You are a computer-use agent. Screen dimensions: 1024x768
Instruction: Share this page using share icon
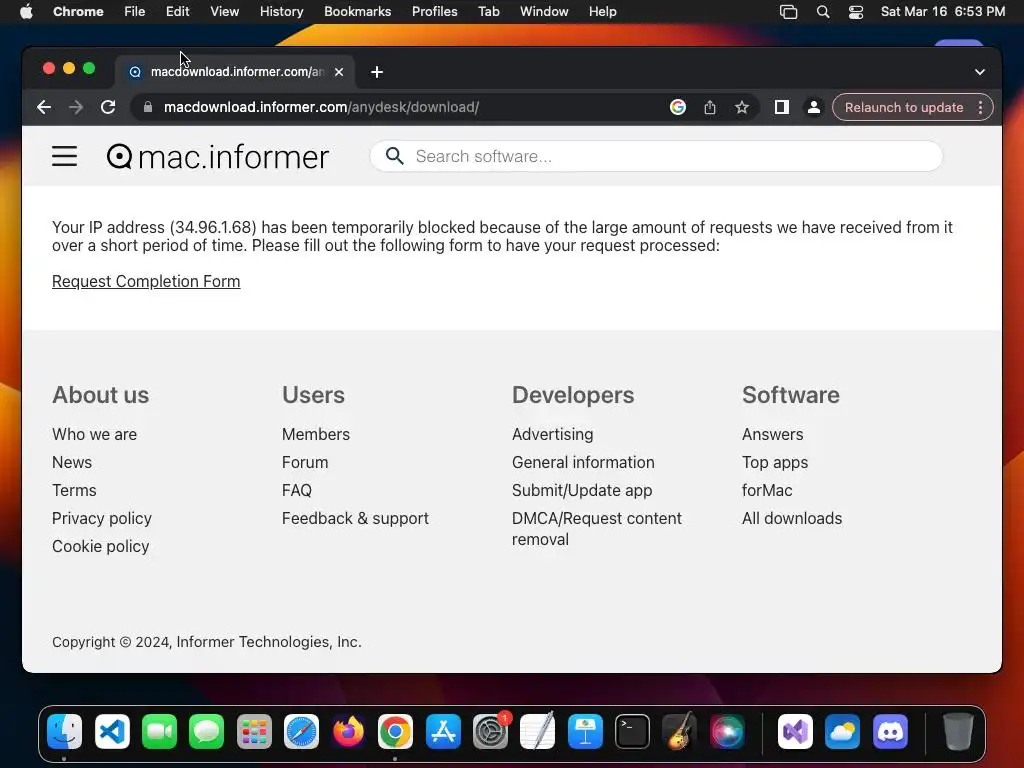710,107
